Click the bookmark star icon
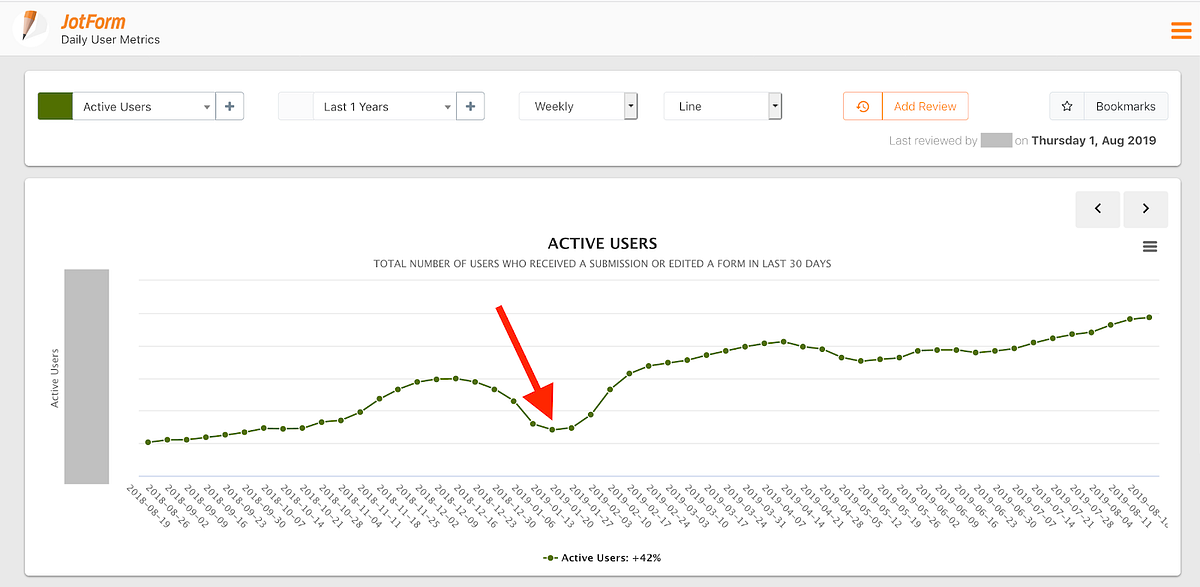Screen dimensions: 1200x587 click(x=1067, y=106)
